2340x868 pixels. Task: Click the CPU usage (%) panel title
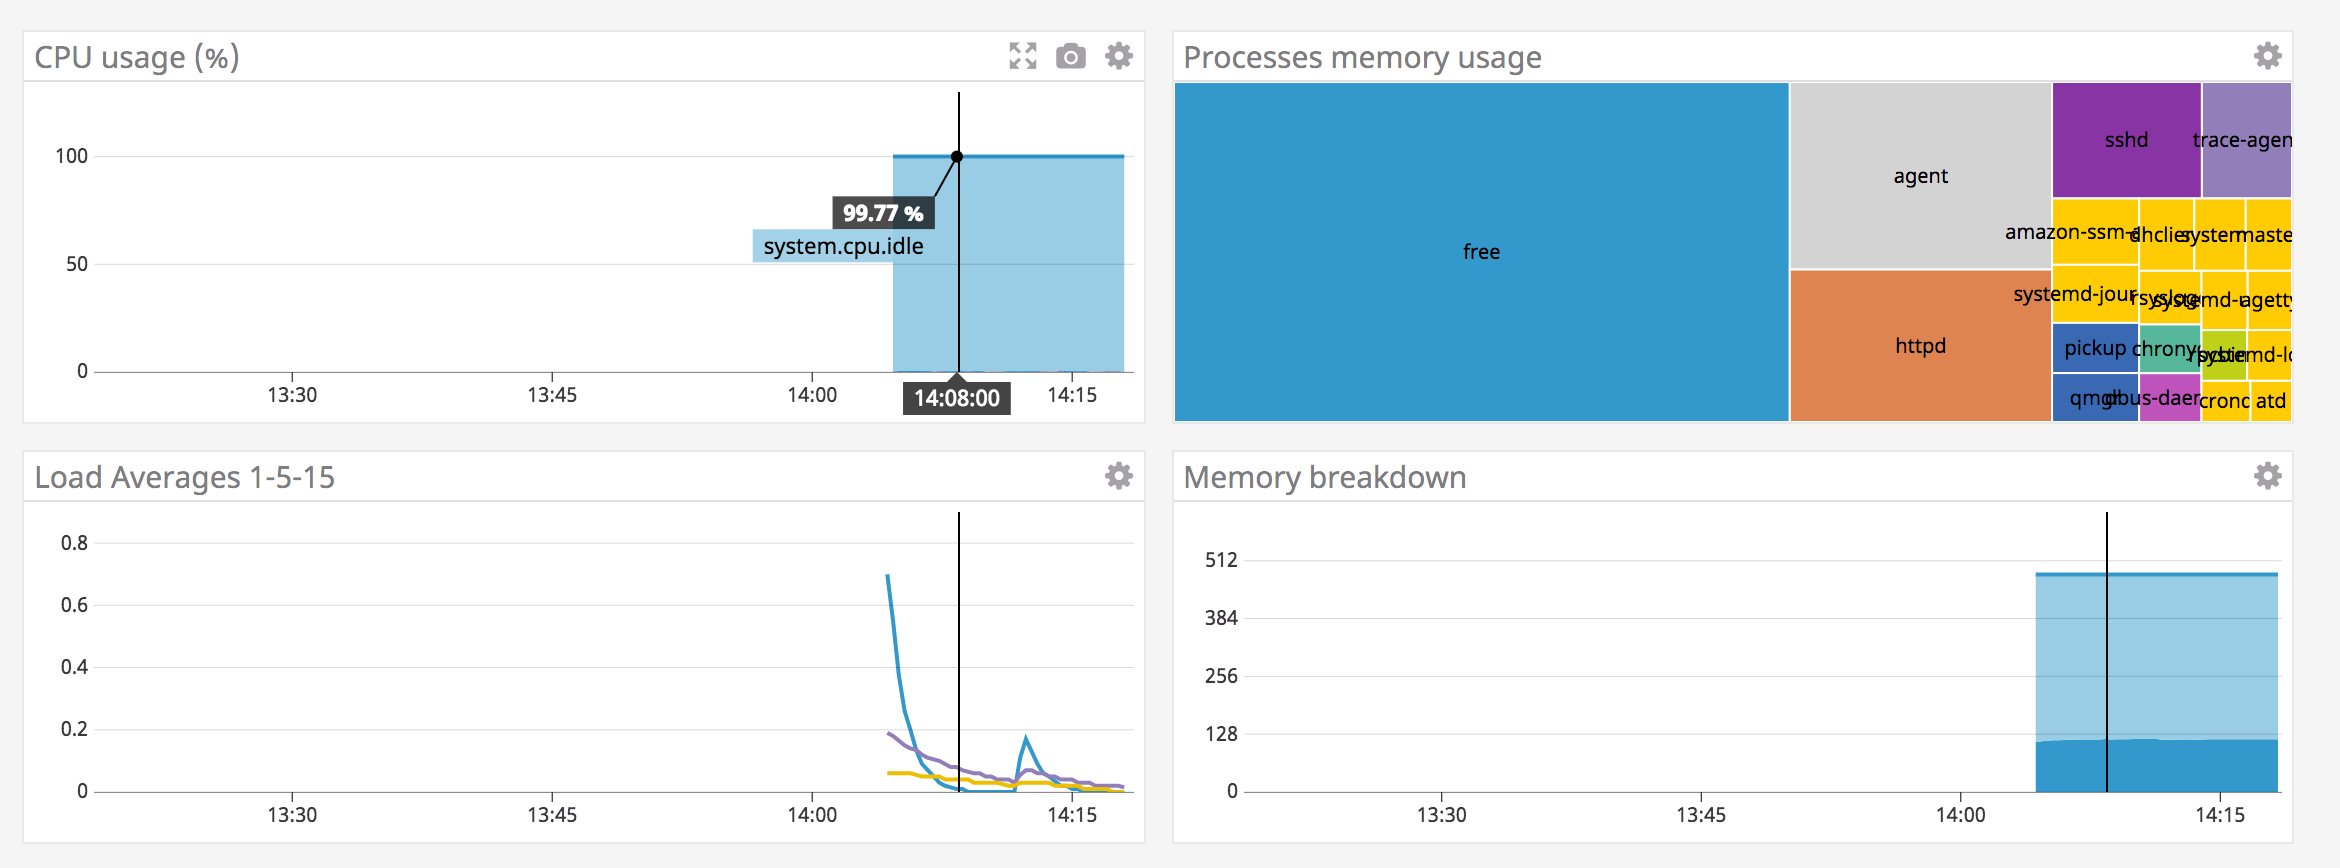pyautogui.click(x=137, y=57)
